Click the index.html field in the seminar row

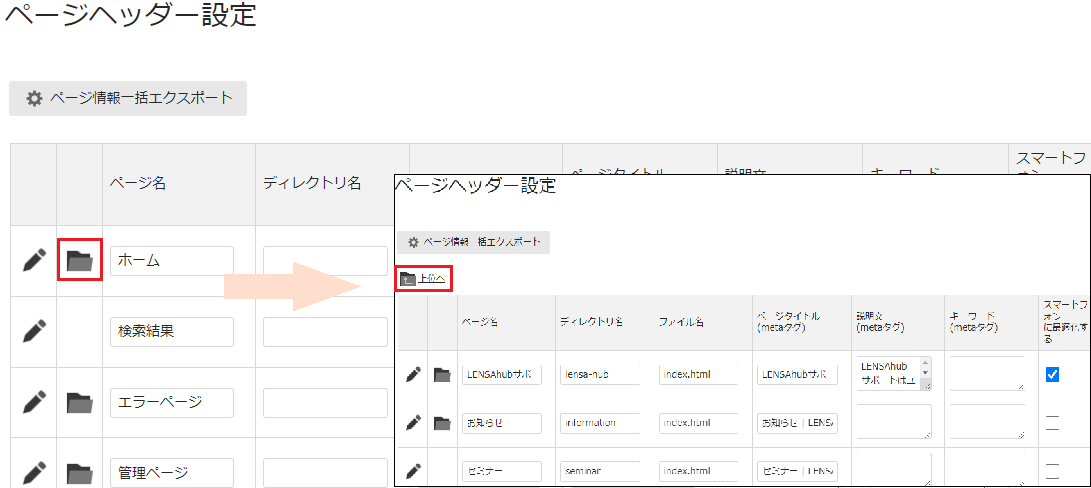click(699, 471)
